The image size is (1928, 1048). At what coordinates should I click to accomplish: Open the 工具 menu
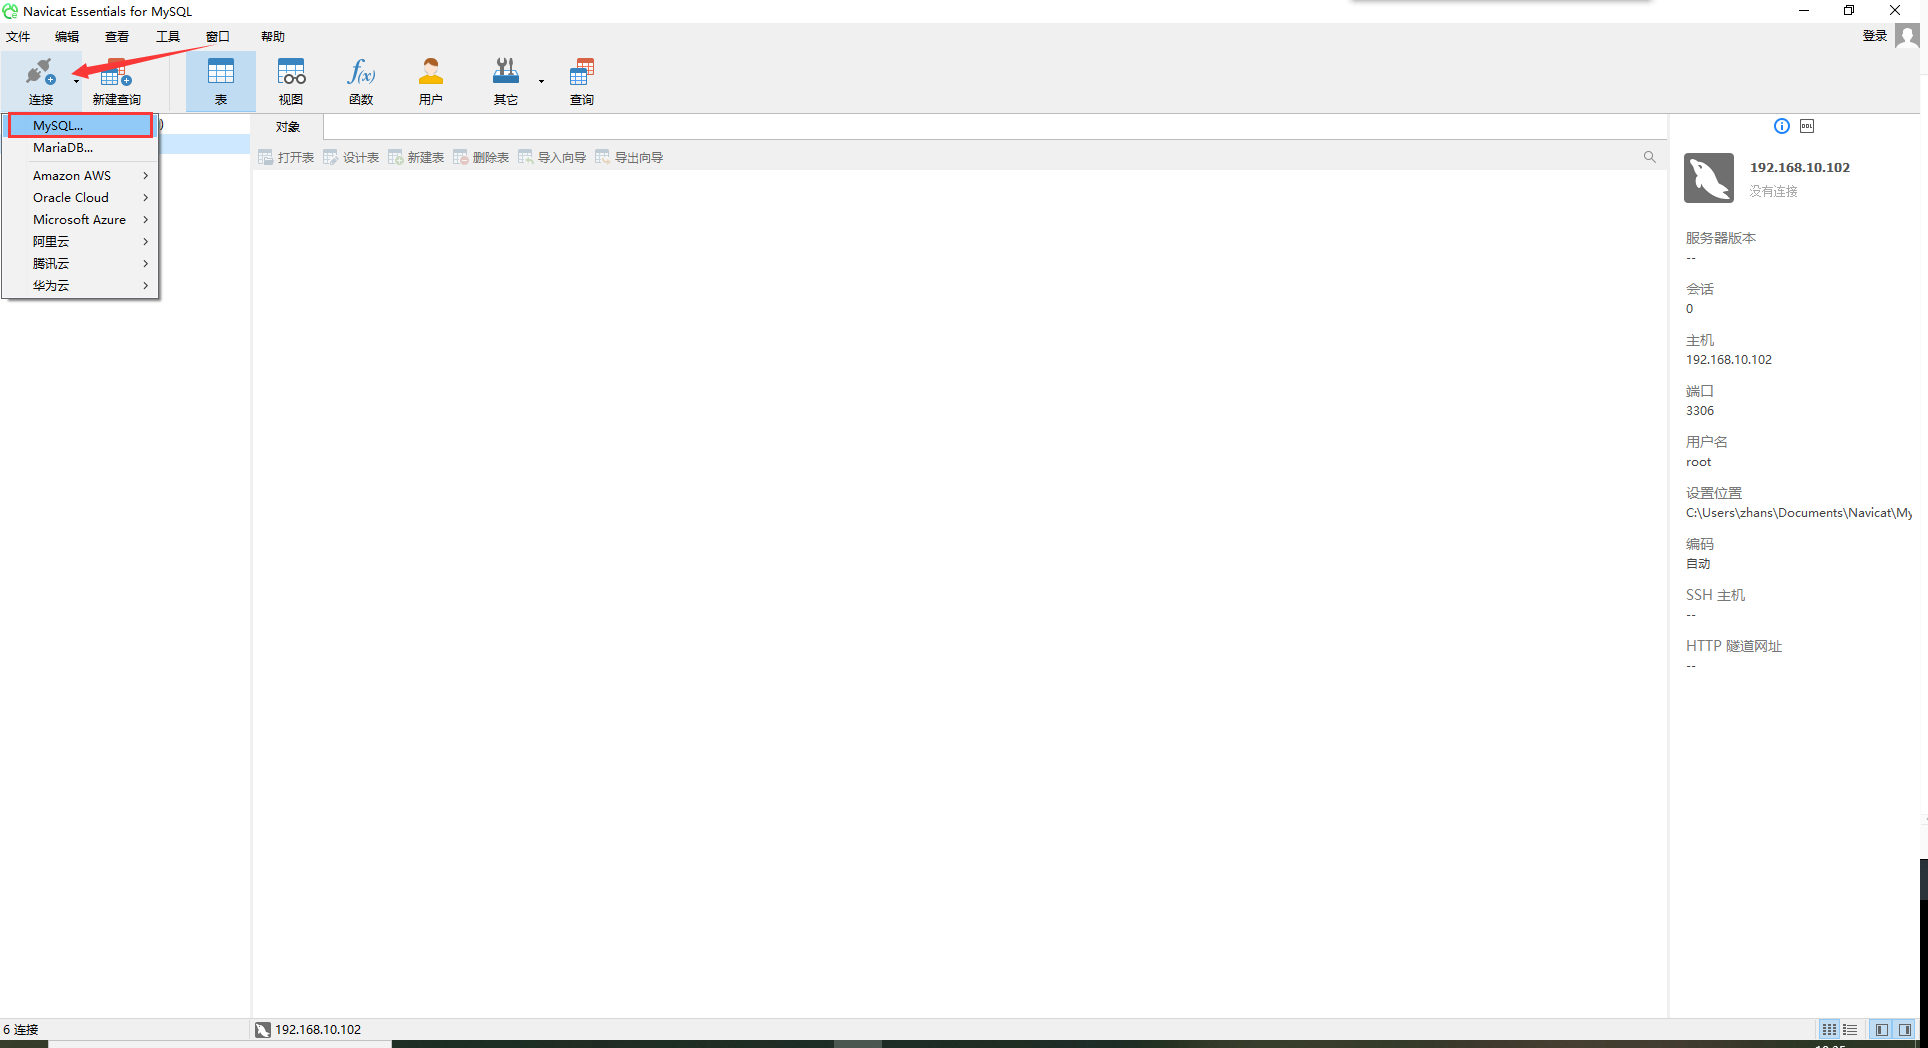click(x=168, y=36)
